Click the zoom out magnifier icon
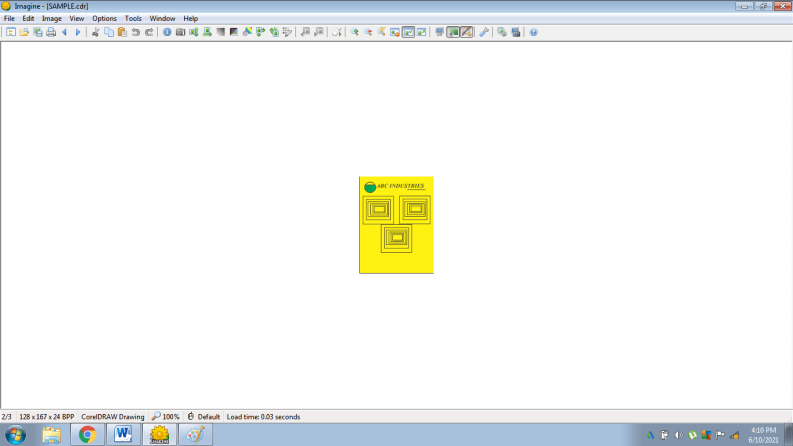The height and width of the screenshot is (446, 793). (368, 32)
